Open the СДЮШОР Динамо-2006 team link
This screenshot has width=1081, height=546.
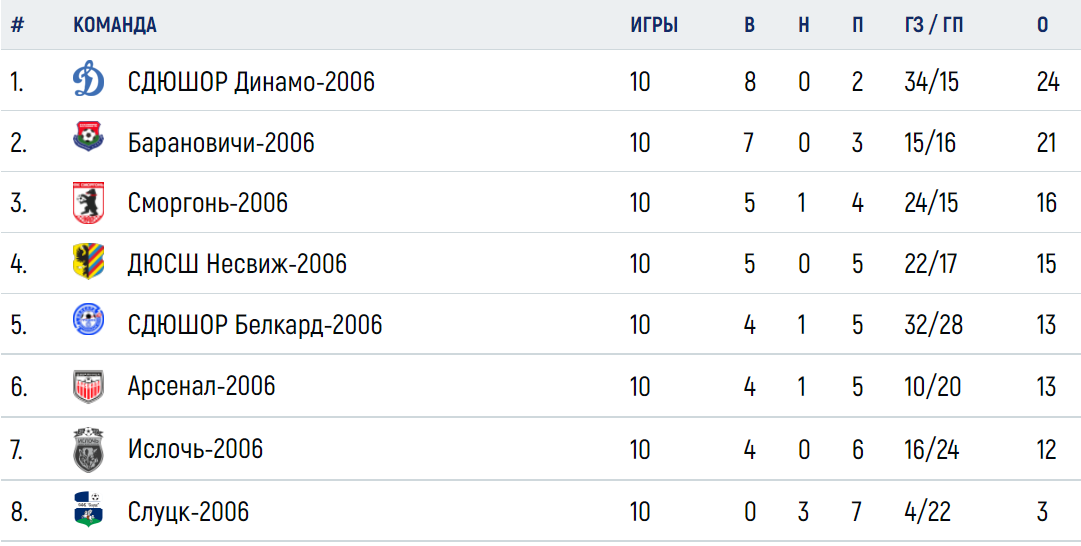251,83
